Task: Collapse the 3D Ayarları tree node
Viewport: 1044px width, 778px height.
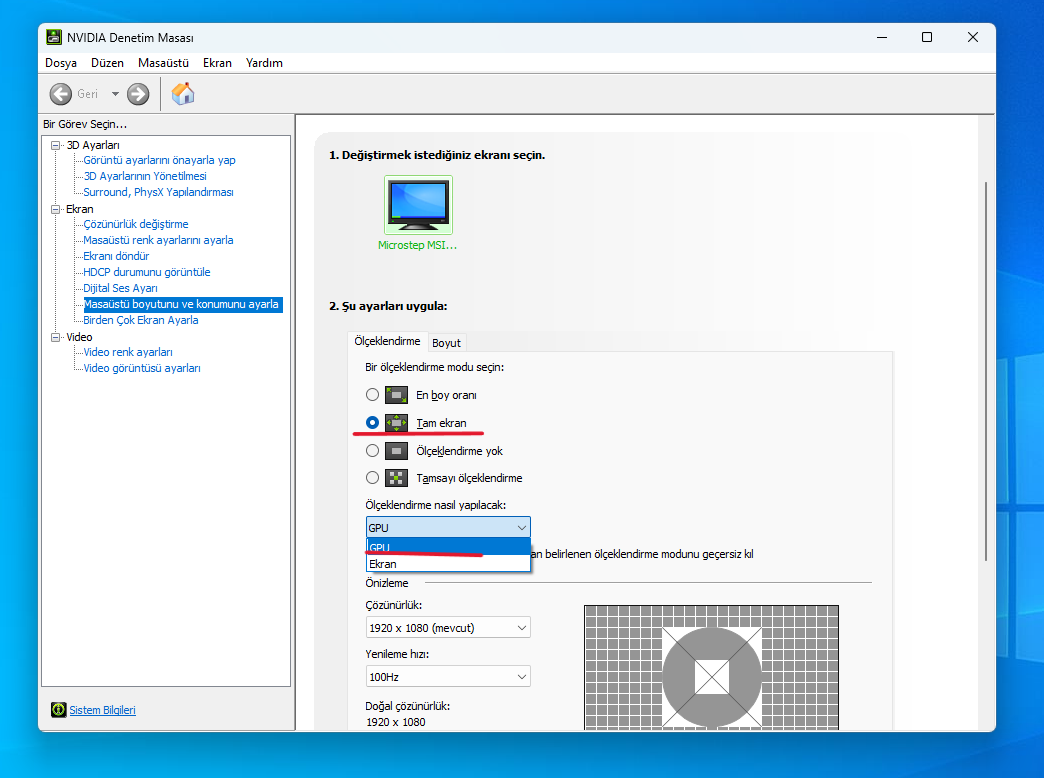Action: [56, 145]
